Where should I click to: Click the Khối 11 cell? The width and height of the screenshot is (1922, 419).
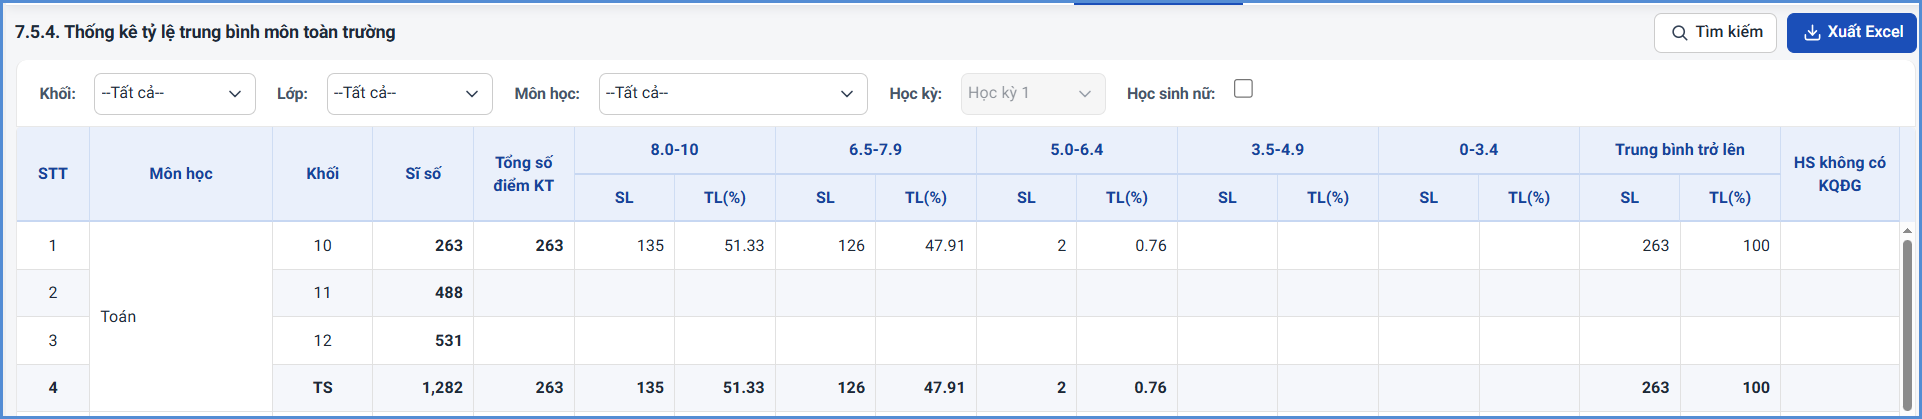[322, 293]
